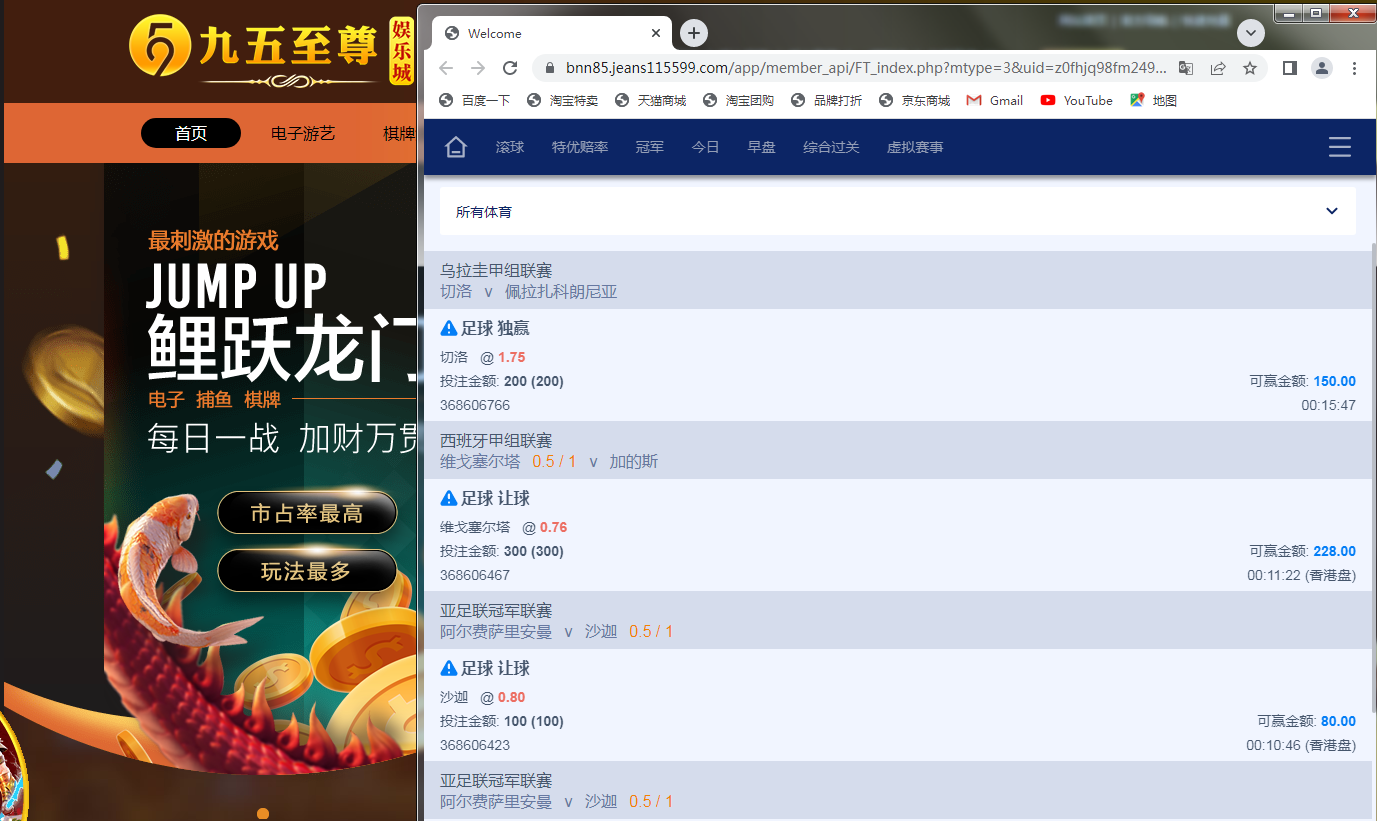The image size is (1377, 821).
Task: Open the 百度一下 bookmark
Action: click(476, 100)
